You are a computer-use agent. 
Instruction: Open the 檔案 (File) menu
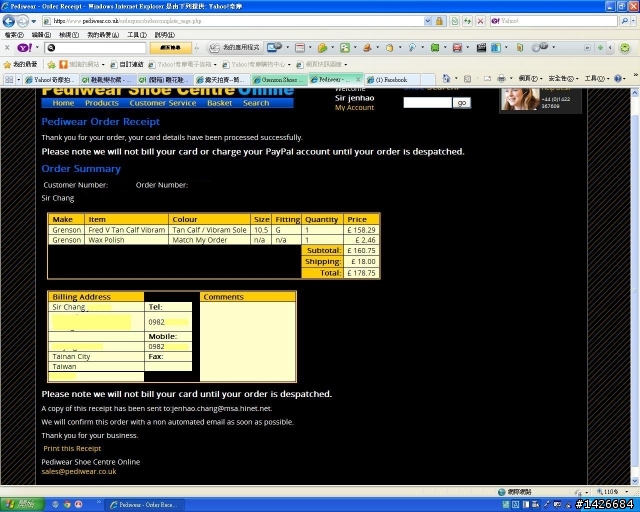tap(14, 35)
